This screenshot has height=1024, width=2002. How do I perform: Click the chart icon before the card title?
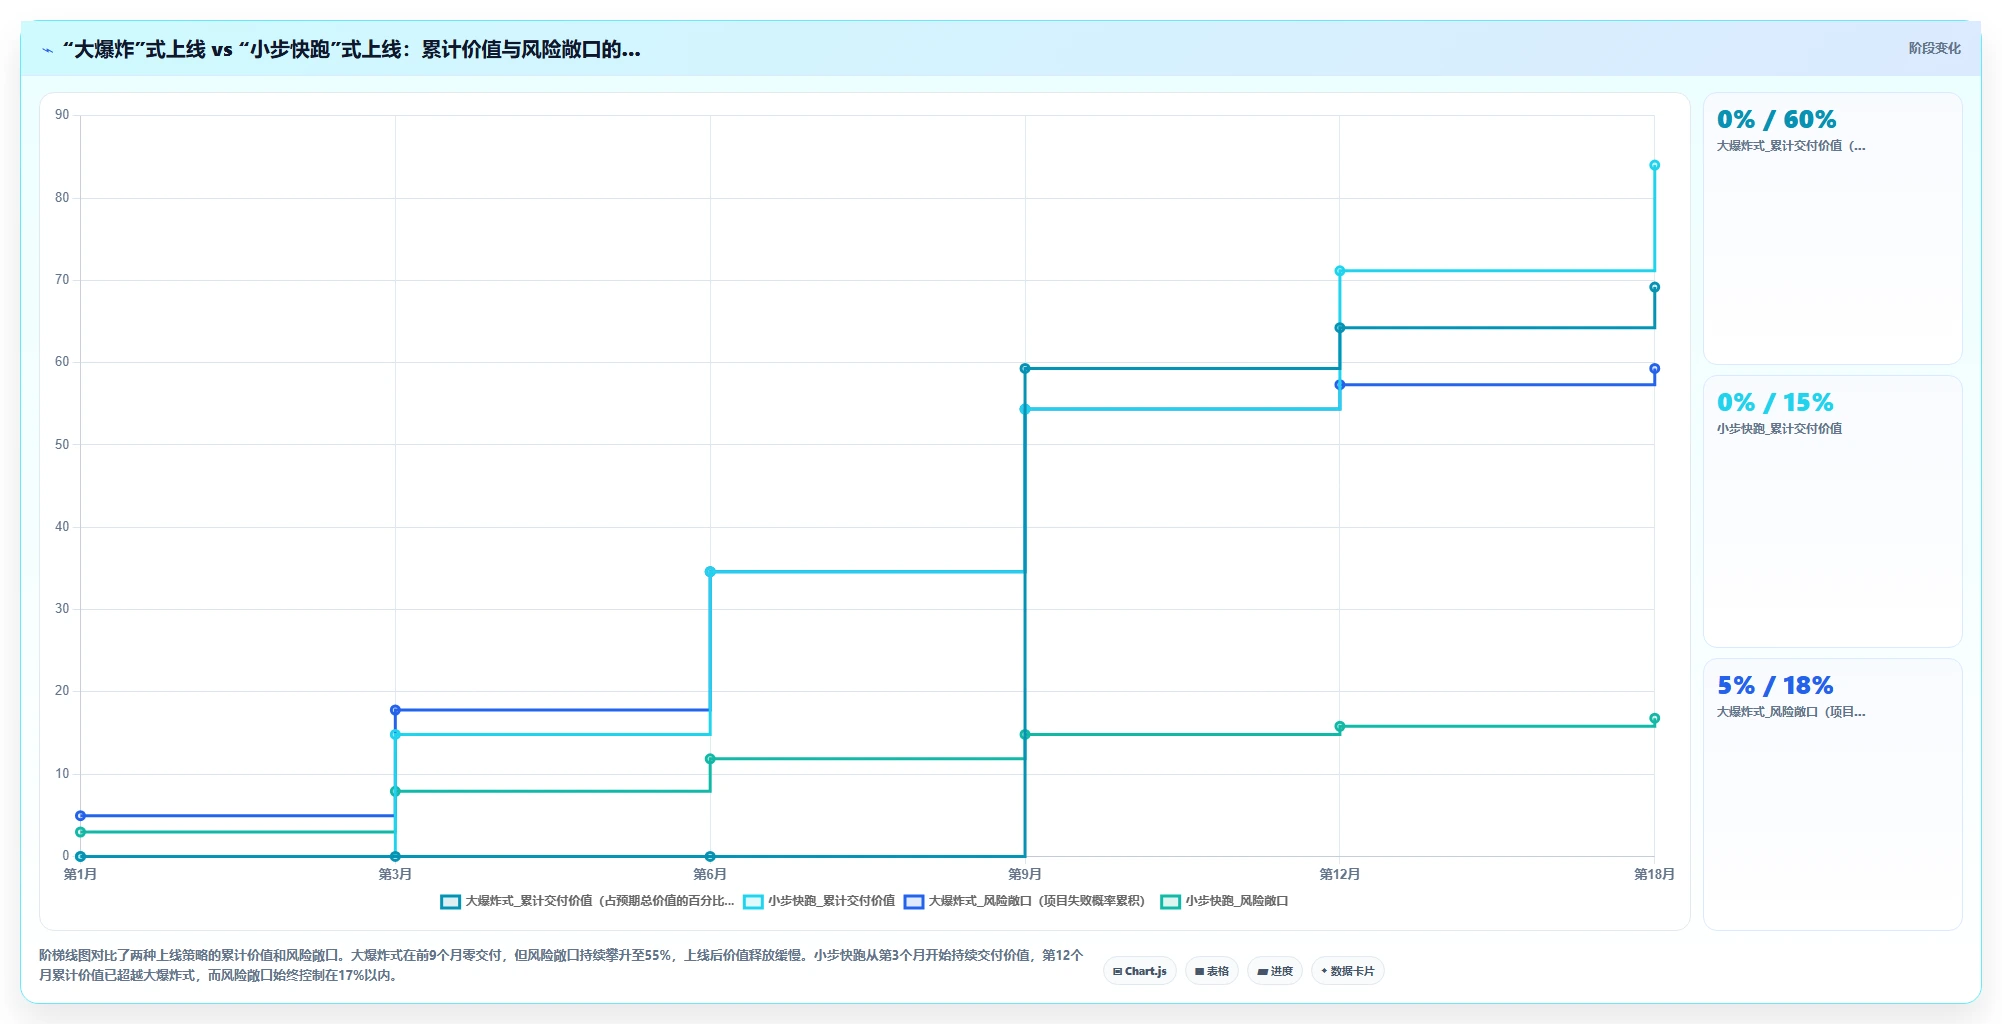click(47, 50)
